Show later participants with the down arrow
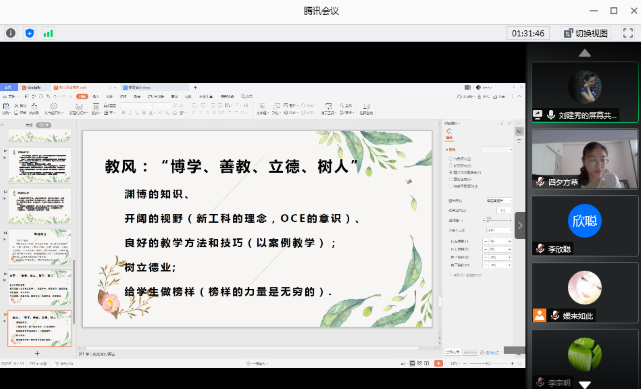The image size is (641, 389). [x=585, y=385]
